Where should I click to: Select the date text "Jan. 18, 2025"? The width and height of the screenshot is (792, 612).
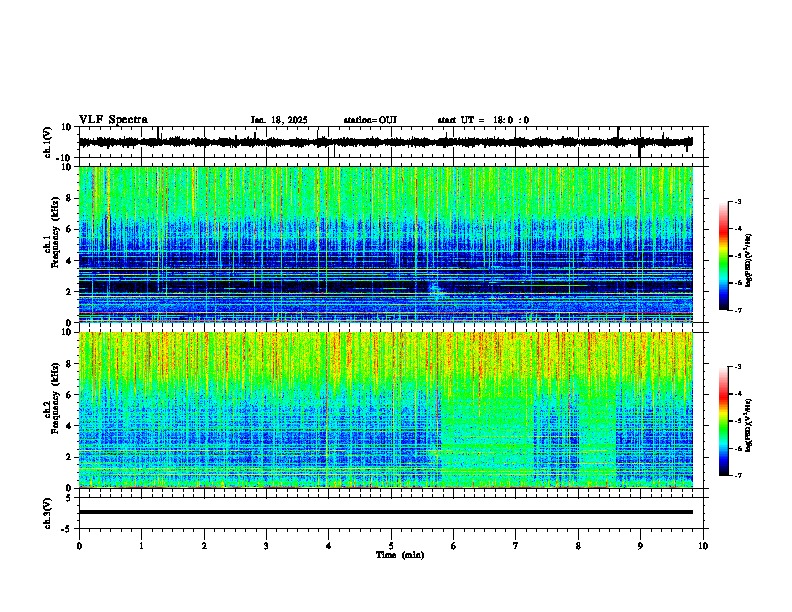(x=279, y=120)
